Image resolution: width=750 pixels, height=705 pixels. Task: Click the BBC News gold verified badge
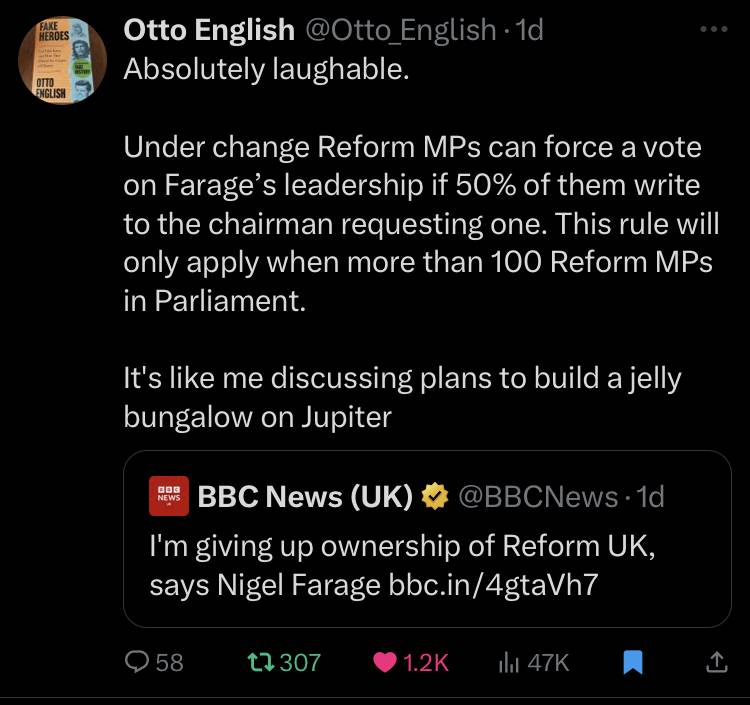[x=435, y=496]
